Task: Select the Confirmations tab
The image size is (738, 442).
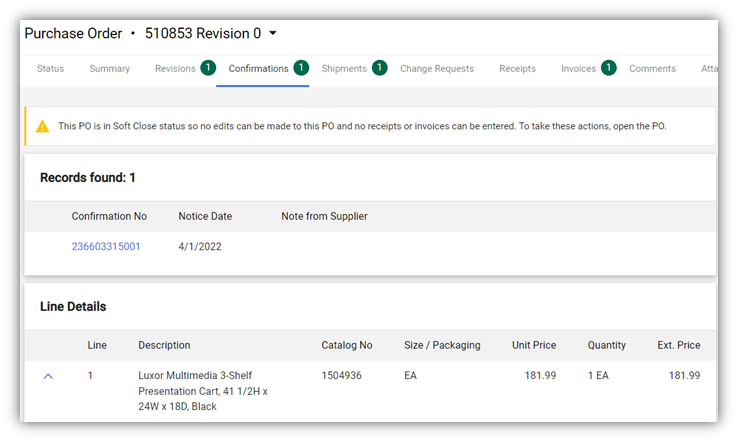Action: click(258, 69)
